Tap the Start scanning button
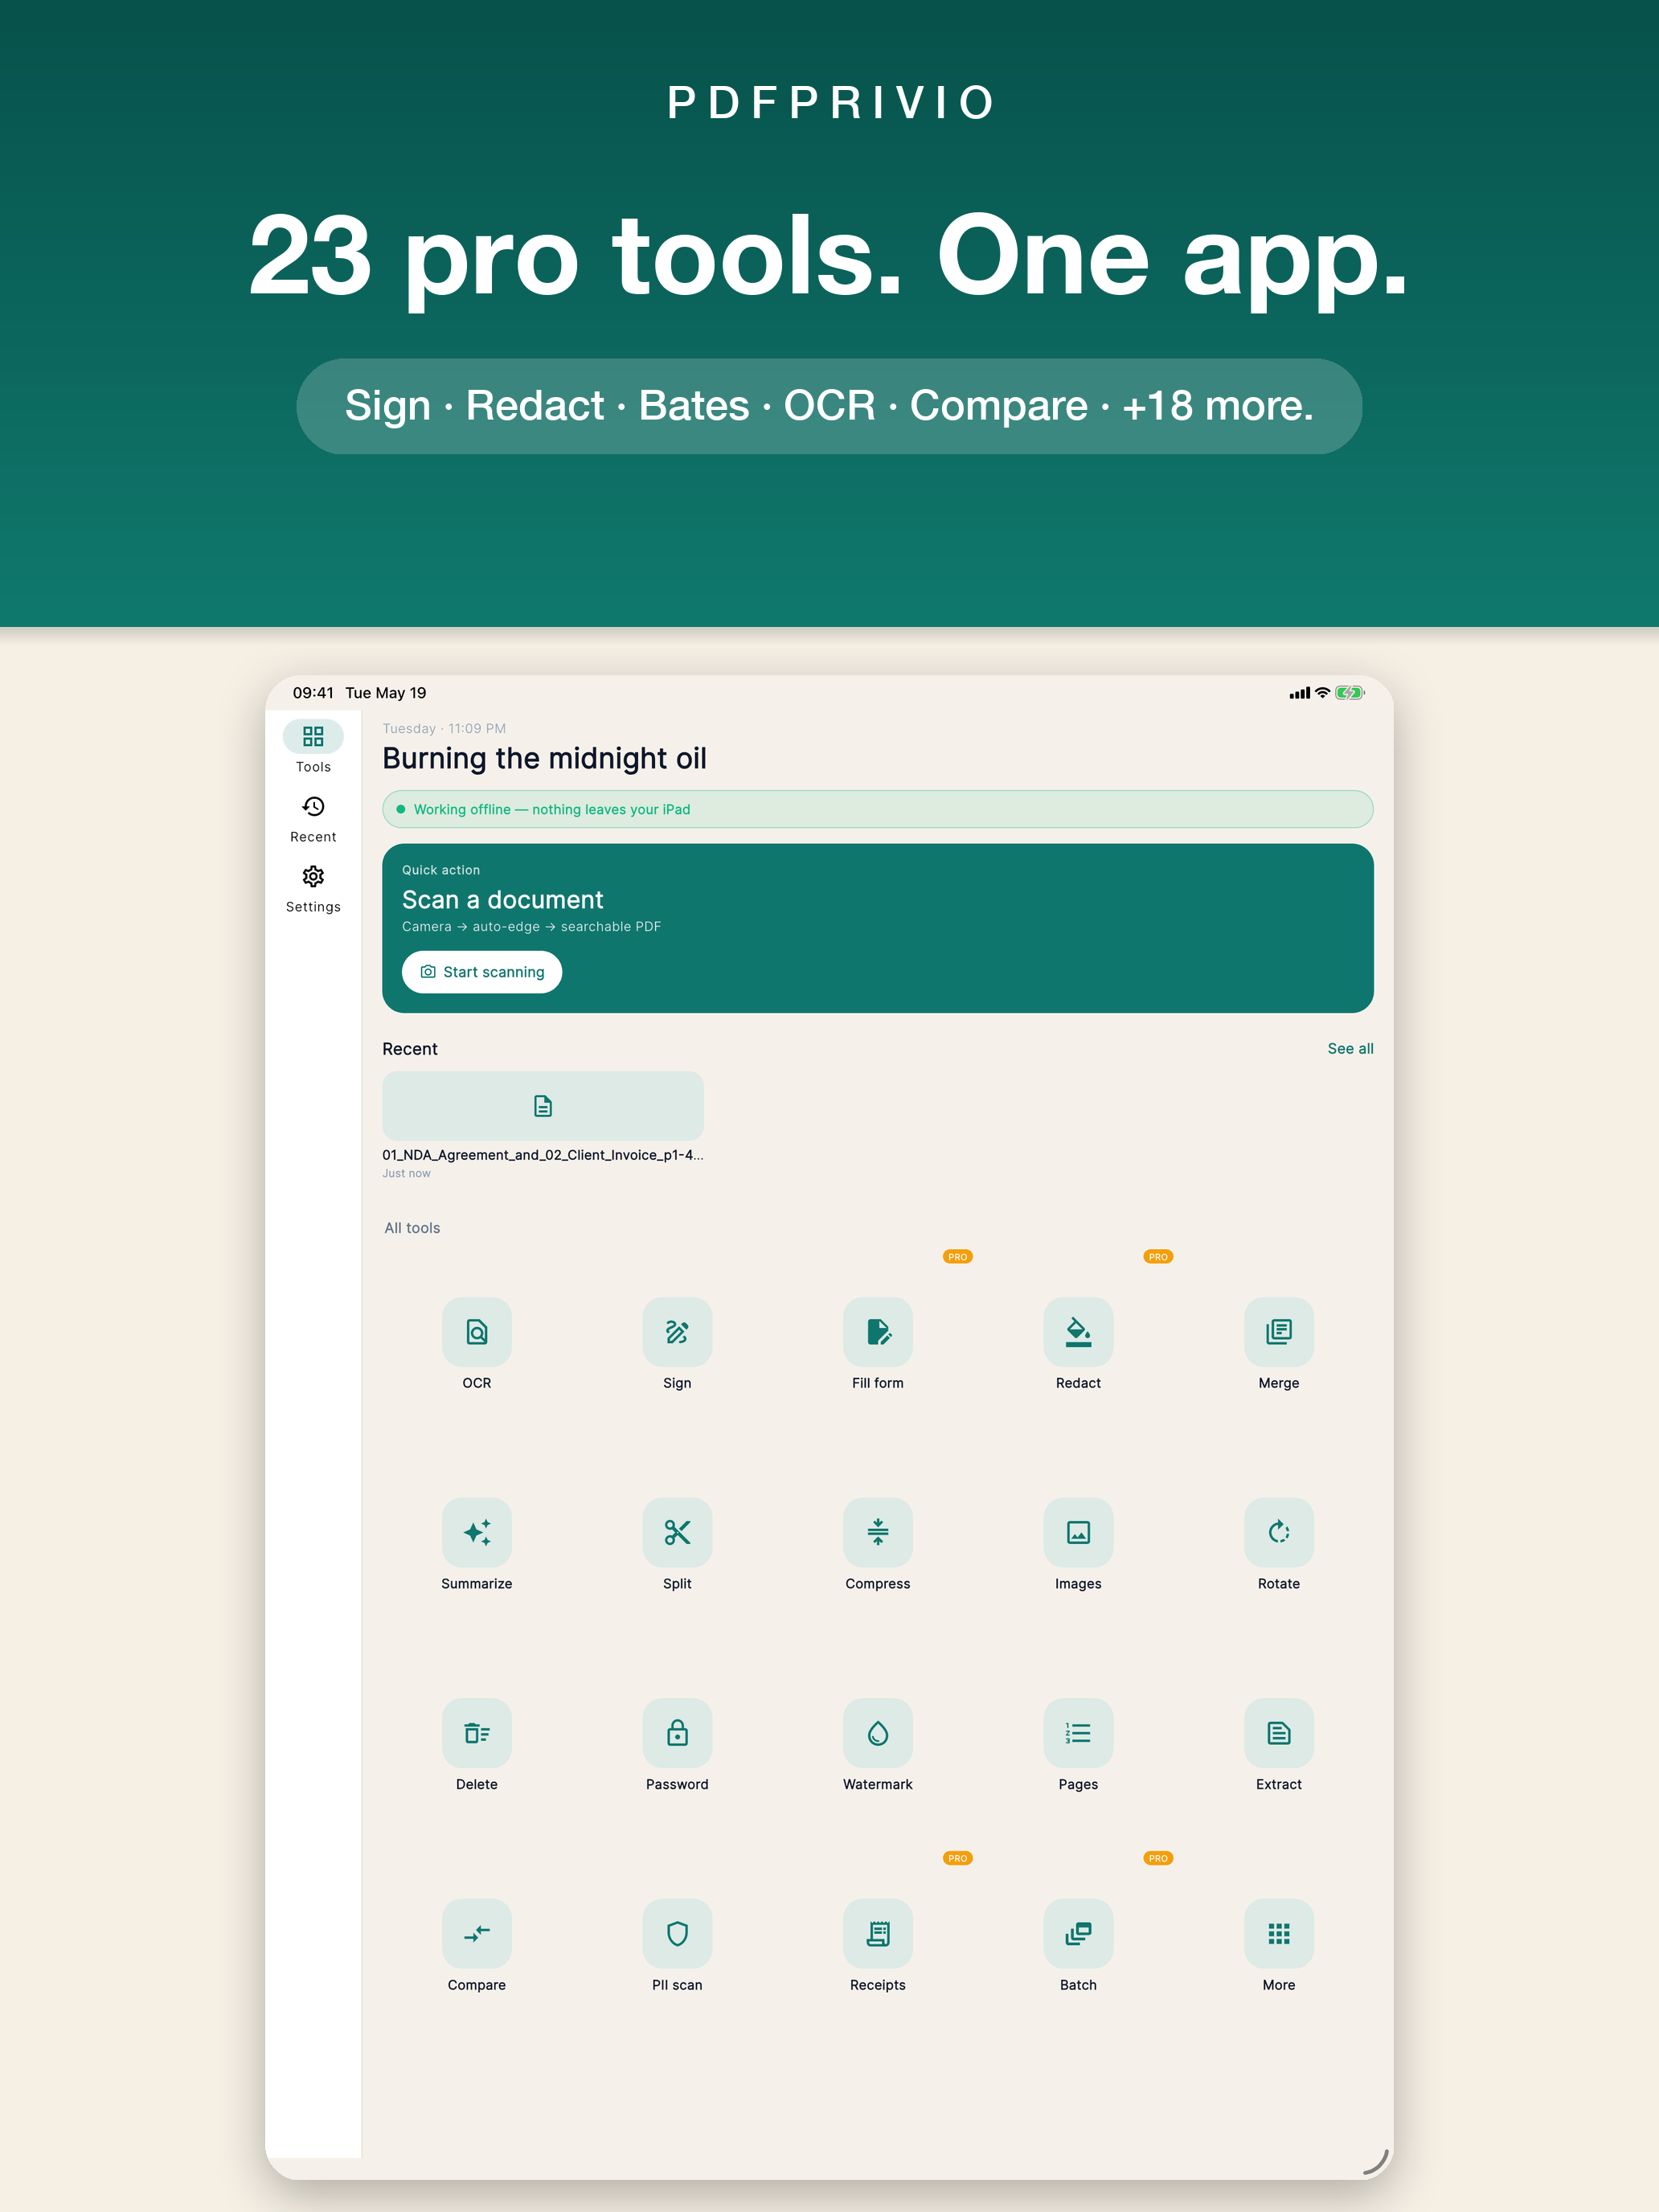 click(482, 972)
